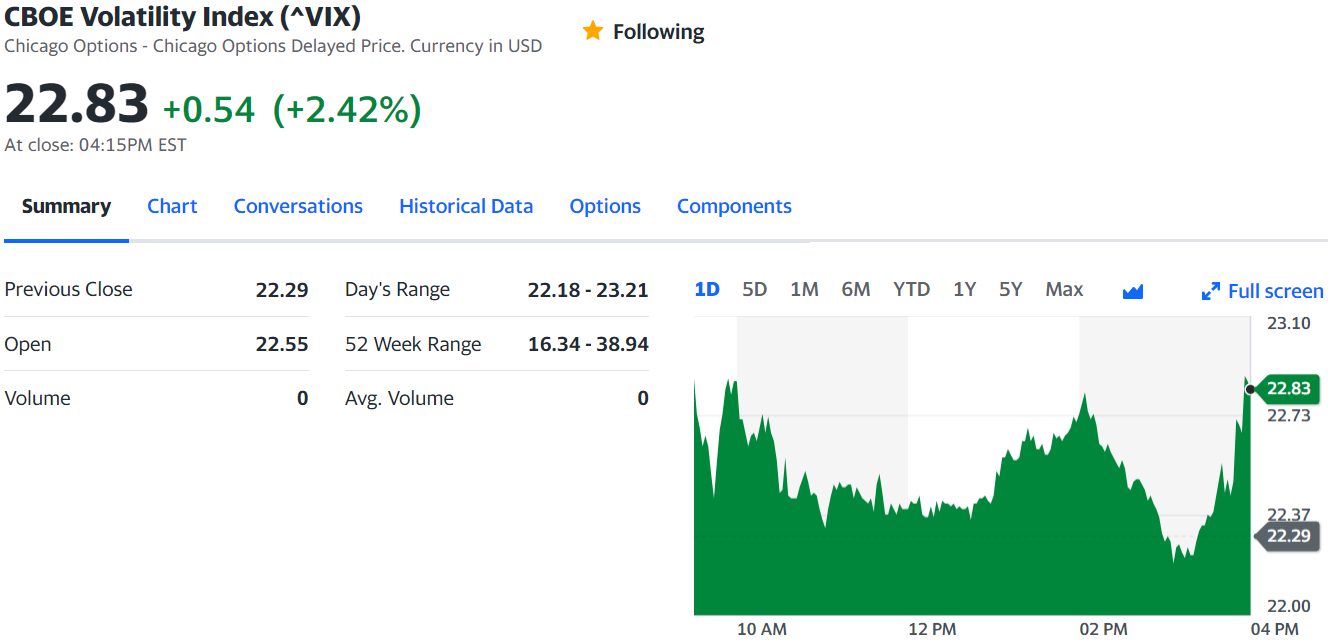Viewport: 1328px width, 642px height.
Task: Click the (+2.42%) percent change
Action: point(347,109)
